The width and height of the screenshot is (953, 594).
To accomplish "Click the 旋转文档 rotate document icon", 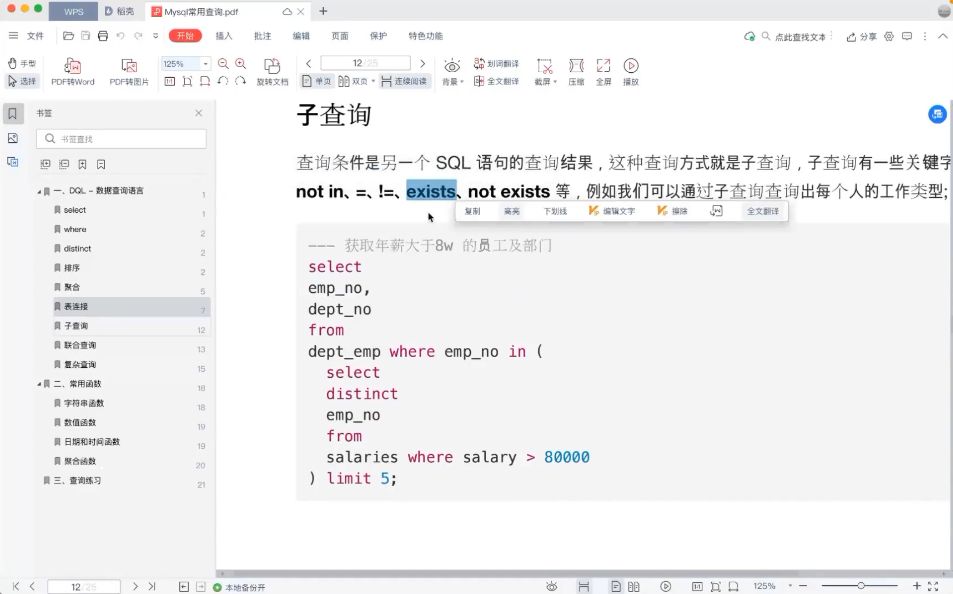I will tap(270, 70).
